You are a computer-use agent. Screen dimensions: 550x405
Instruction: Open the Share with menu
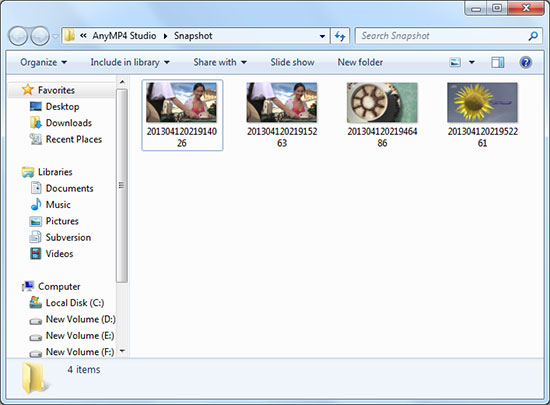click(x=220, y=62)
